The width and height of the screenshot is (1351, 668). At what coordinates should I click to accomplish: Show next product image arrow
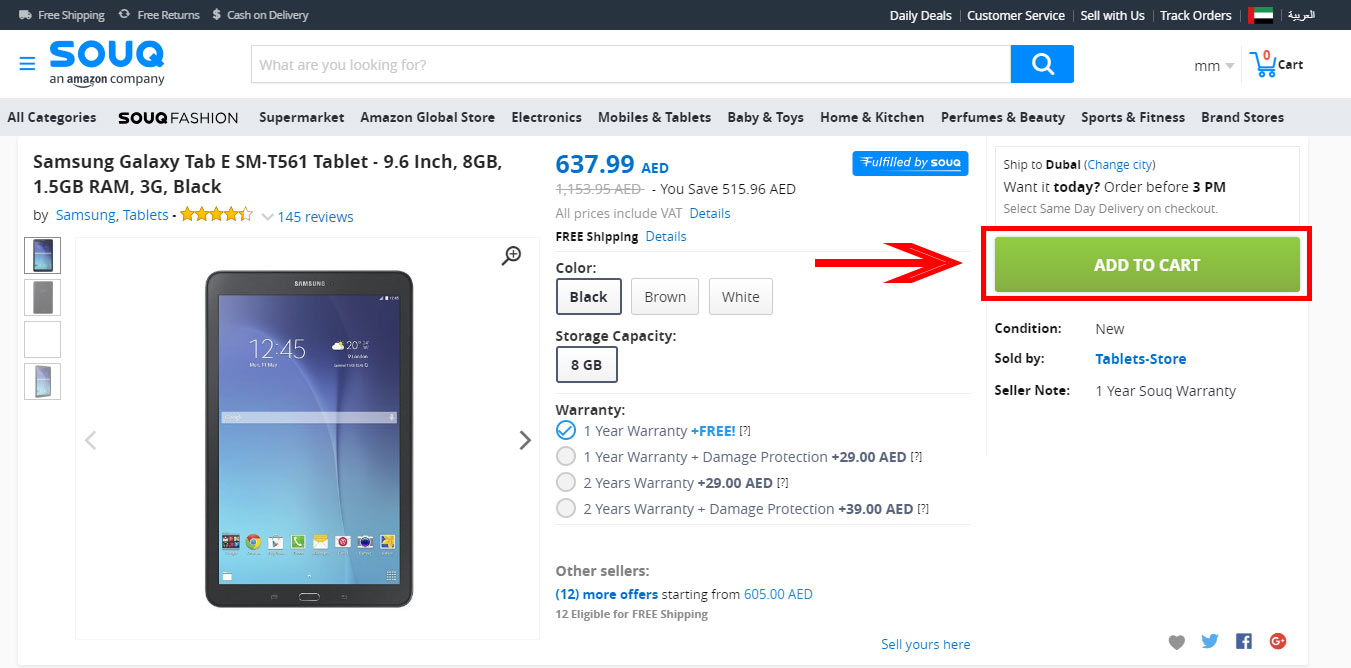pyautogui.click(x=524, y=440)
